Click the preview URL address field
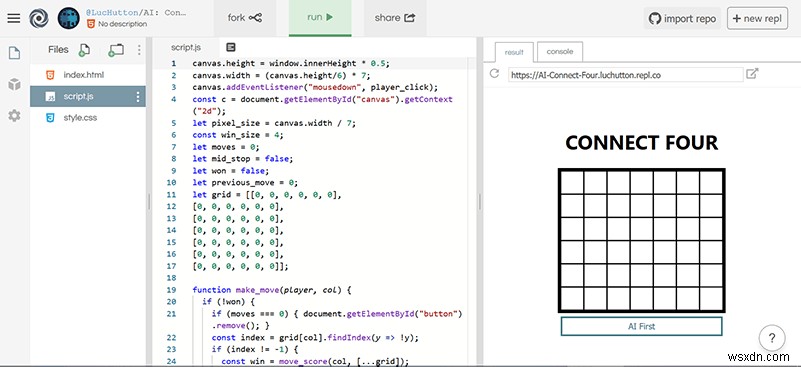Image resolution: width=801 pixels, height=367 pixels. 625,75
